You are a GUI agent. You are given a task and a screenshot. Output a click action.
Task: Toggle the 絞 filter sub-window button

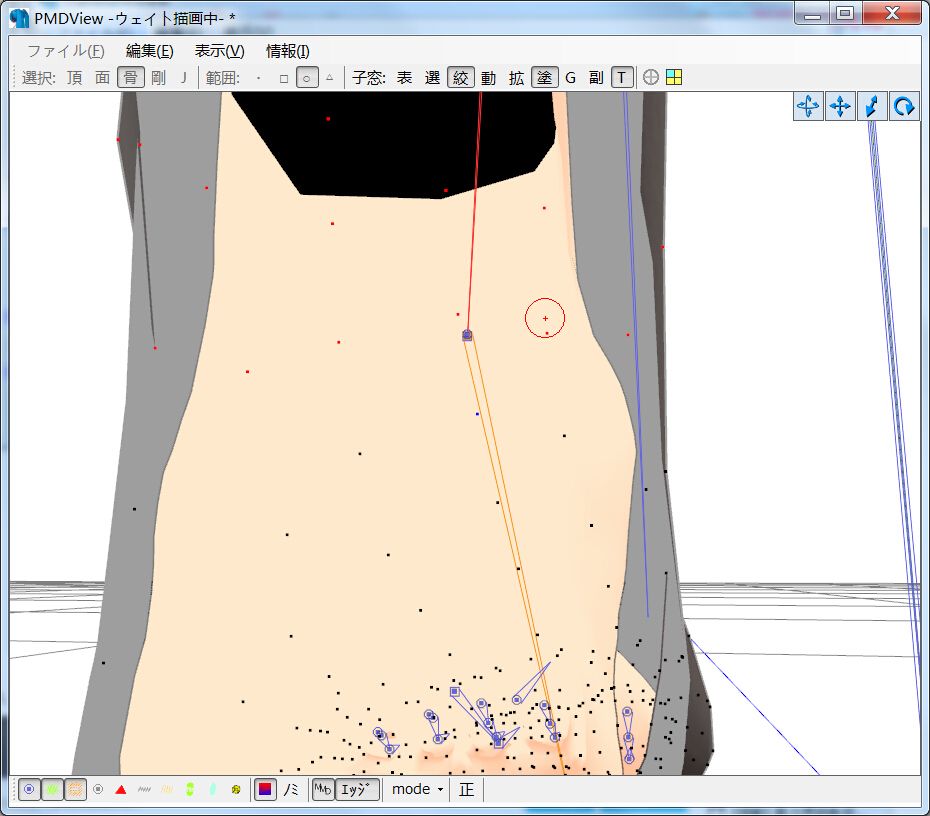click(x=460, y=77)
